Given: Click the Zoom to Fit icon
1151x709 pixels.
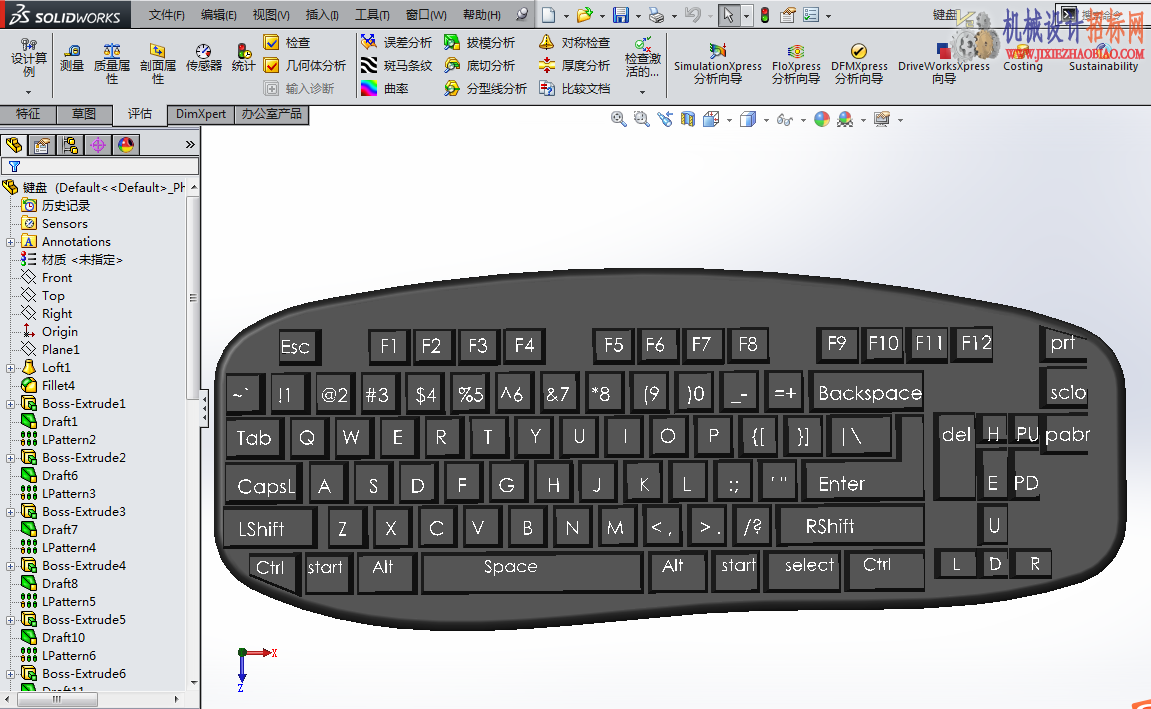Looking at the screenshot, I should pos(619,119).
